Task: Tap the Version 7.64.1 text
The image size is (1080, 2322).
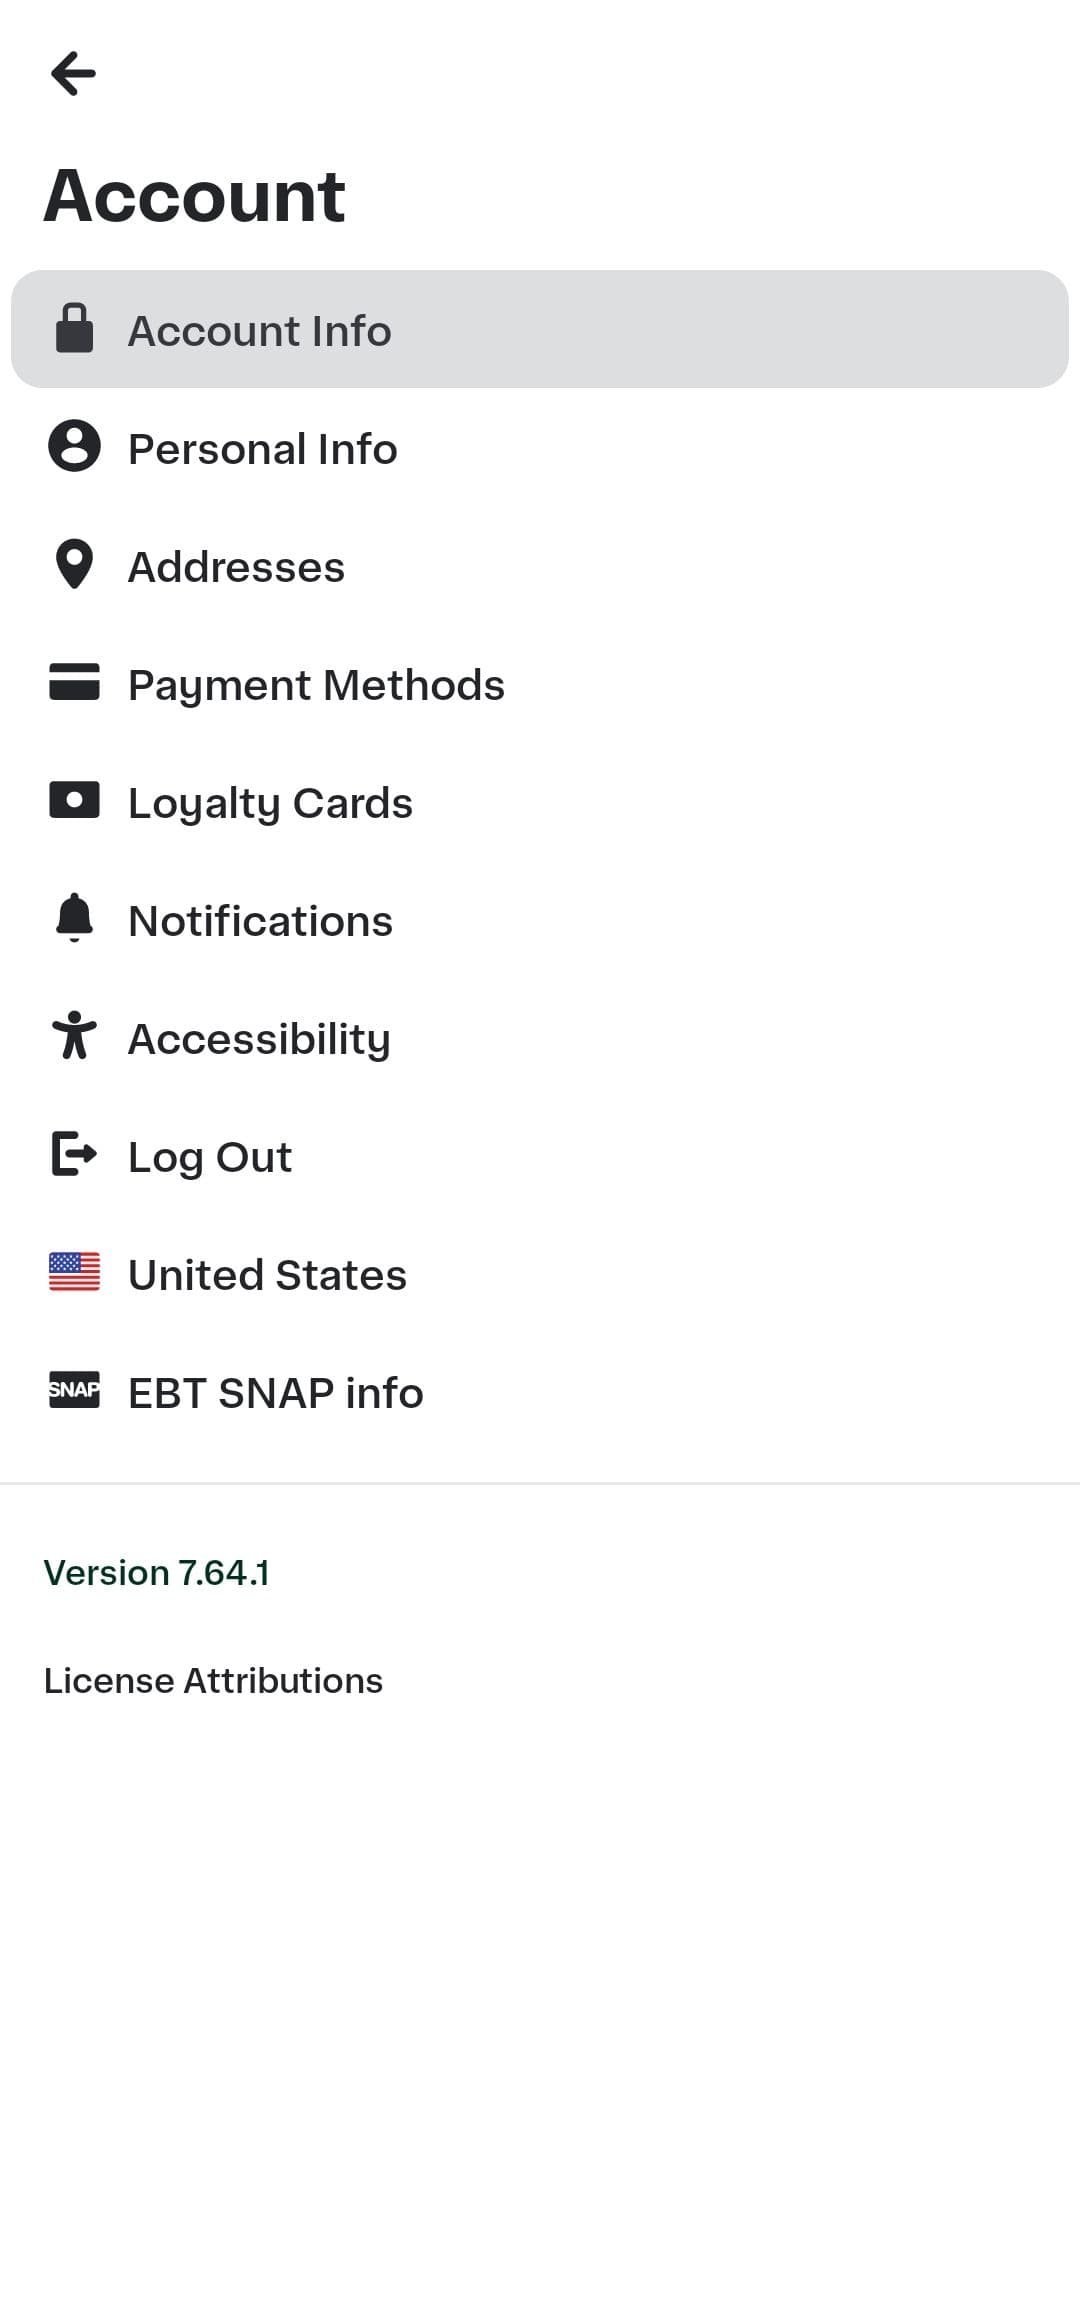Action: pyautogui.click(x=156, y=1573)
